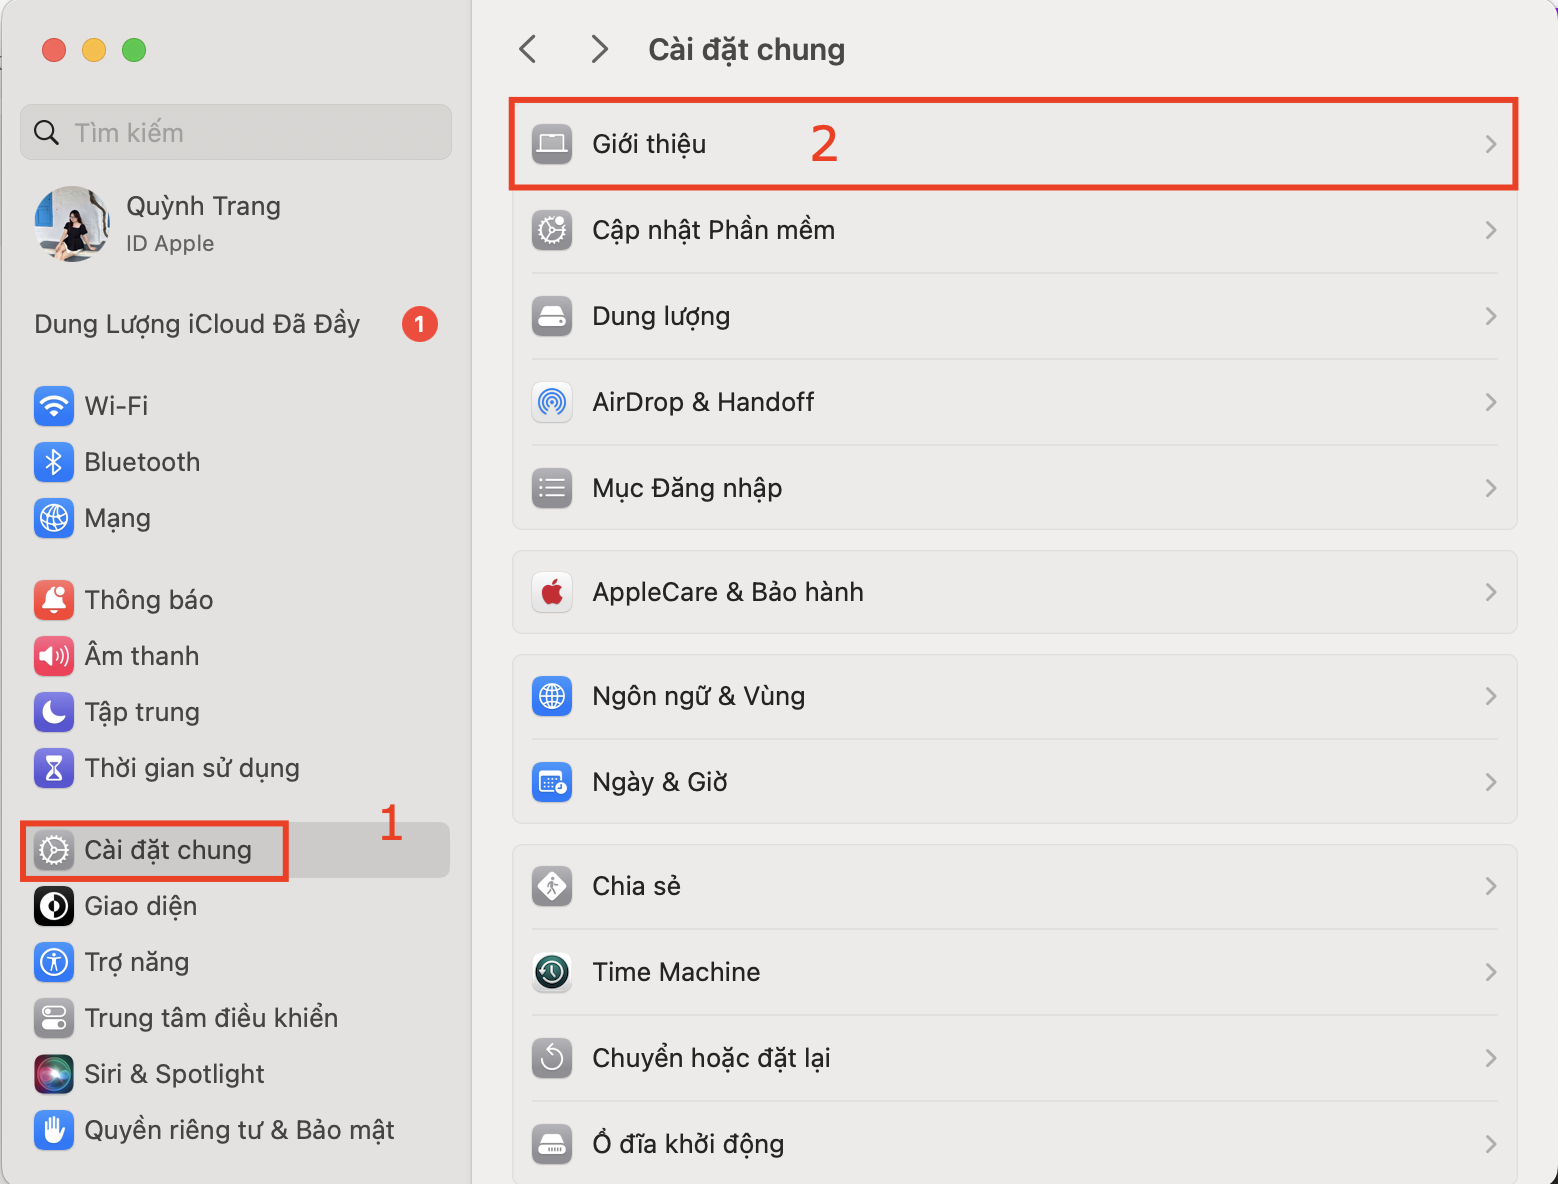
Task: Click chevron on Mục Đăng nhập row
Action: (x=1491, y=488)
